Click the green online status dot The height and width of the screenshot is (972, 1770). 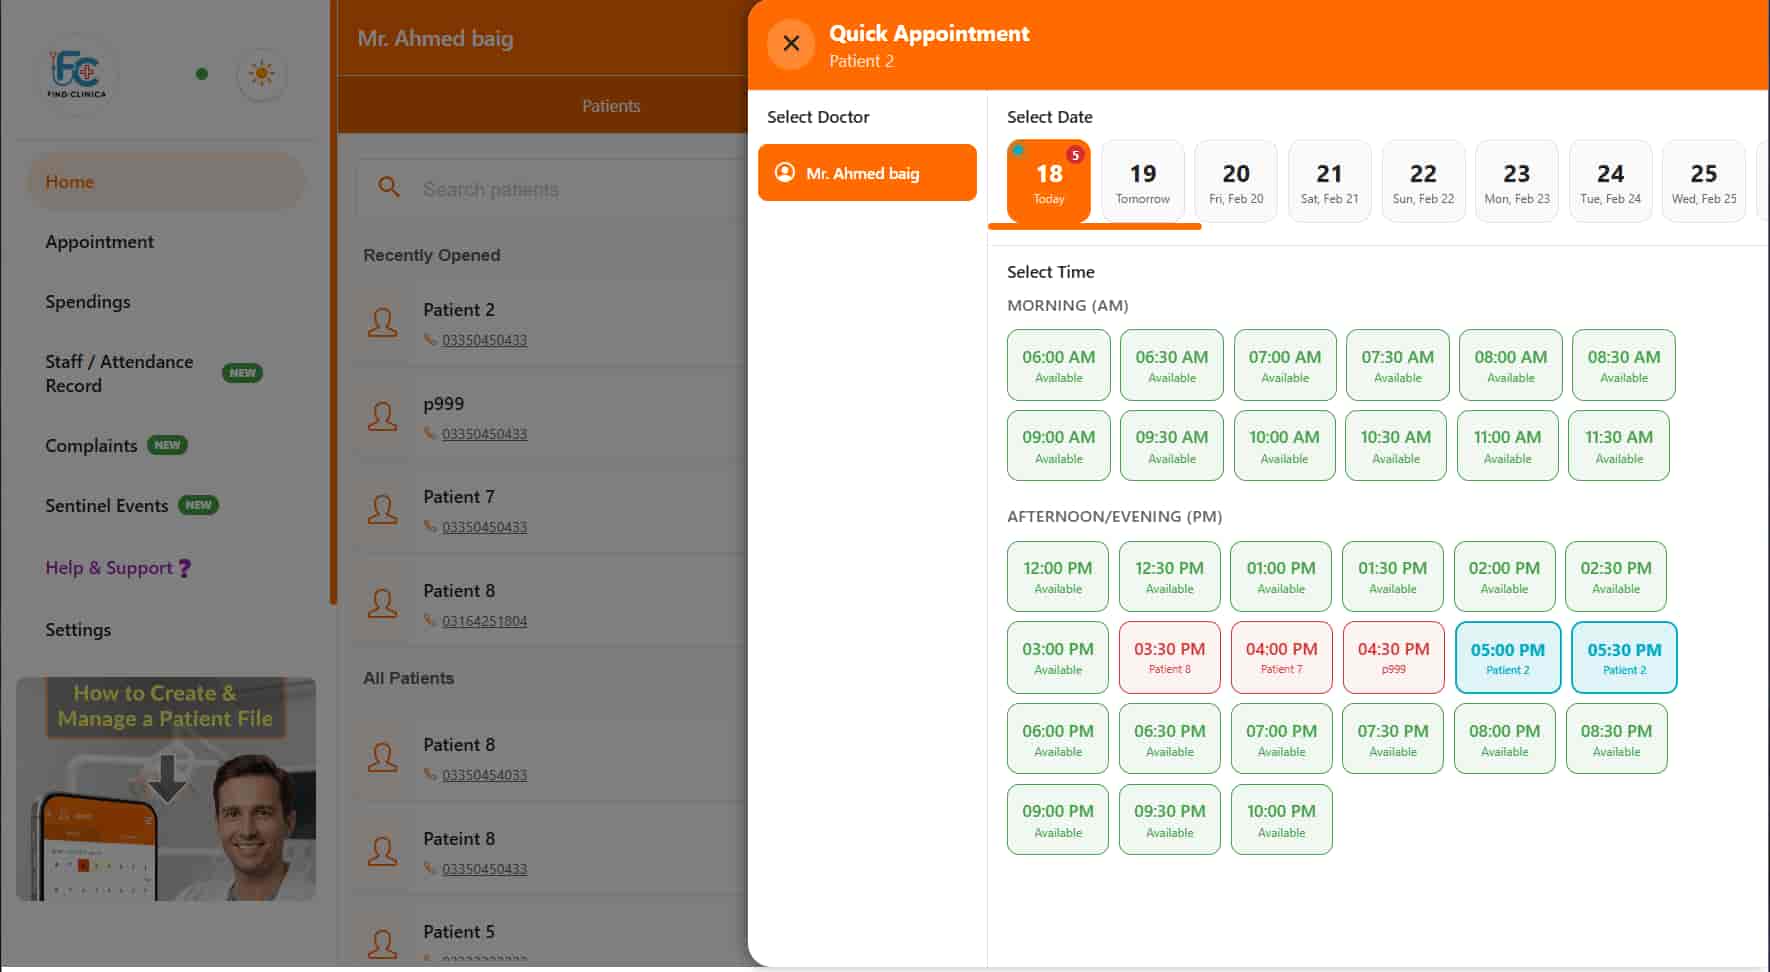coord(202,73)
